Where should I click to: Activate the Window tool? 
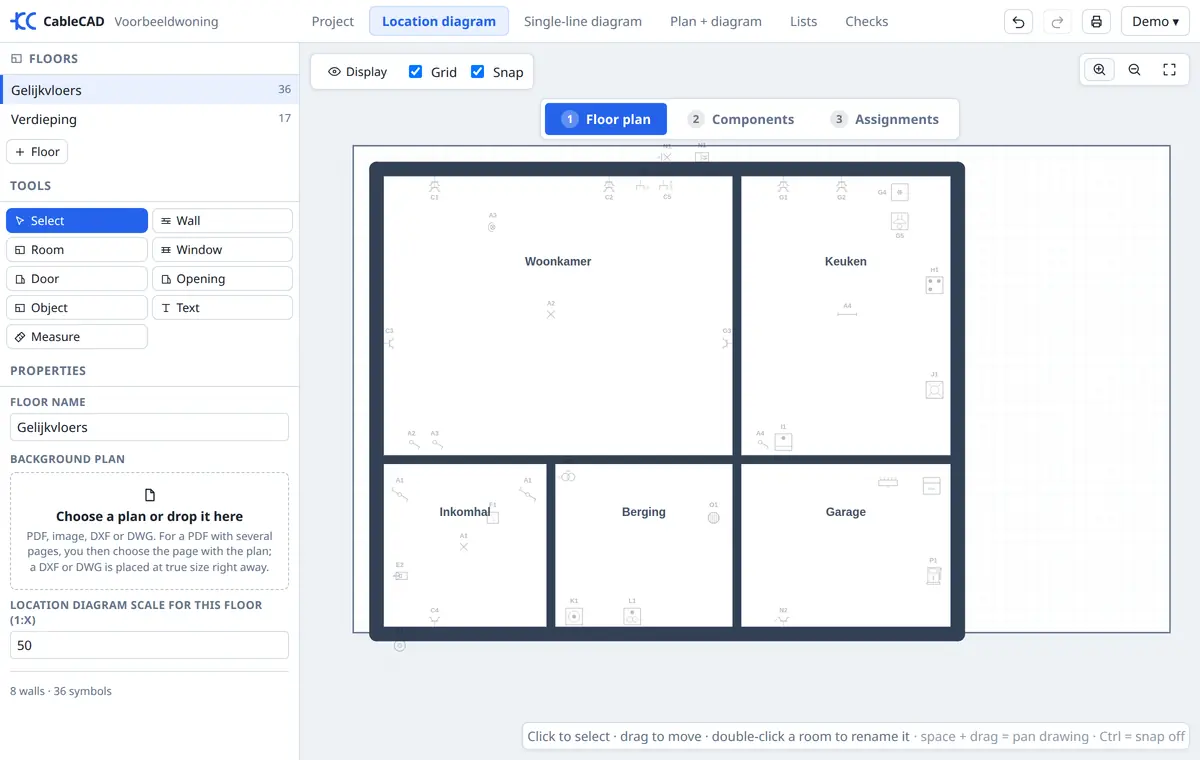[x=222, y=250]
